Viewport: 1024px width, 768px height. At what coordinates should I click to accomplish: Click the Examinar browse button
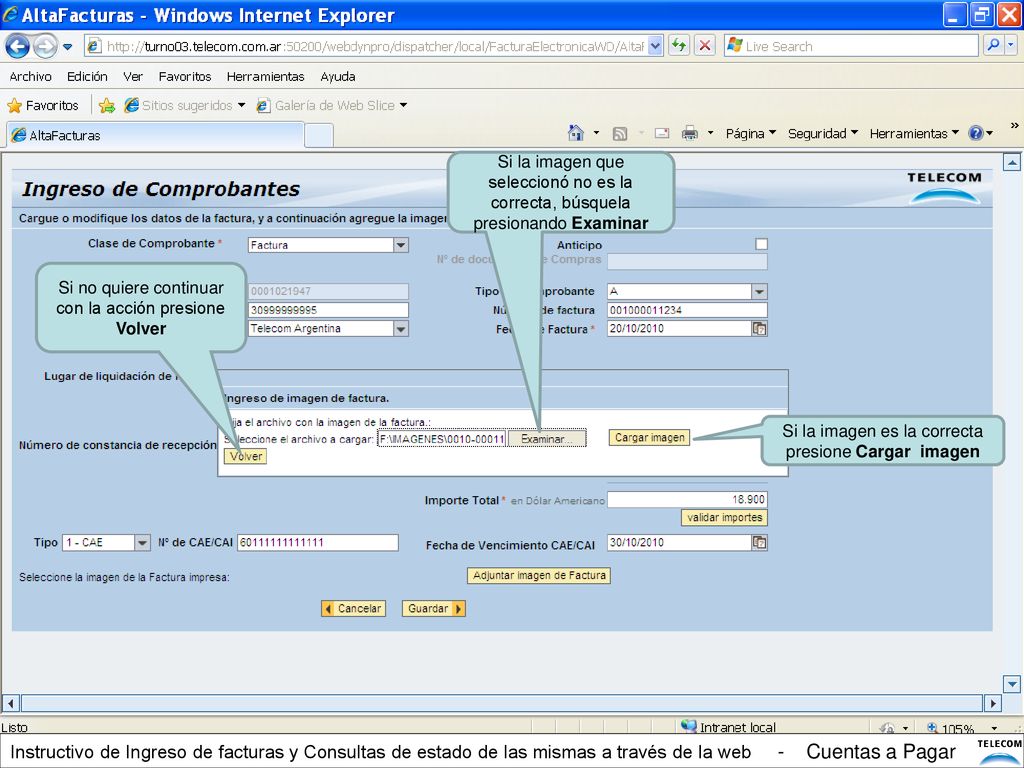tap(547, 439)
